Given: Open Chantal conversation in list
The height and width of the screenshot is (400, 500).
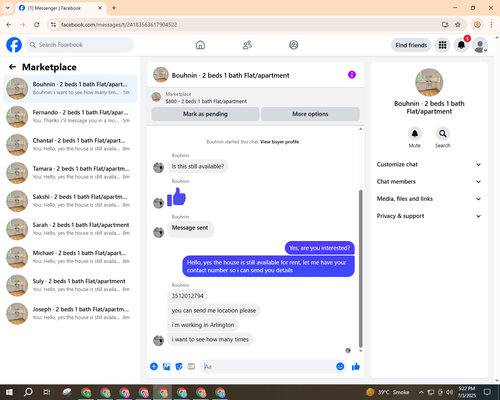Looking at the screenshot, I should 70,145.
